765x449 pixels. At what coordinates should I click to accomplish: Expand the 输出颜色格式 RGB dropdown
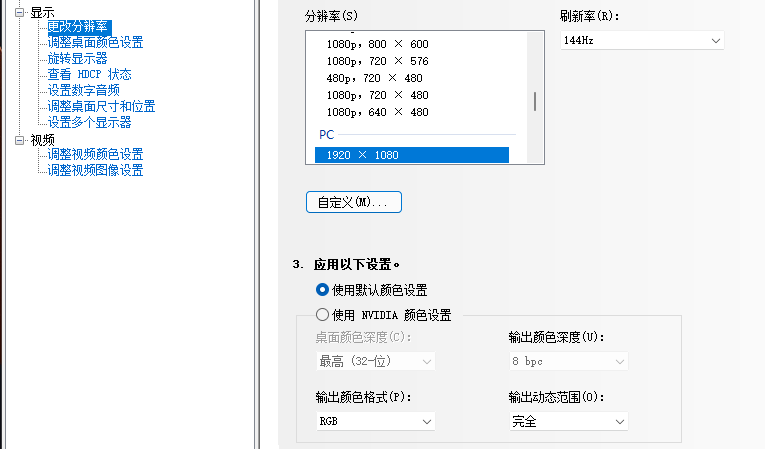click(x=374, y=421)
